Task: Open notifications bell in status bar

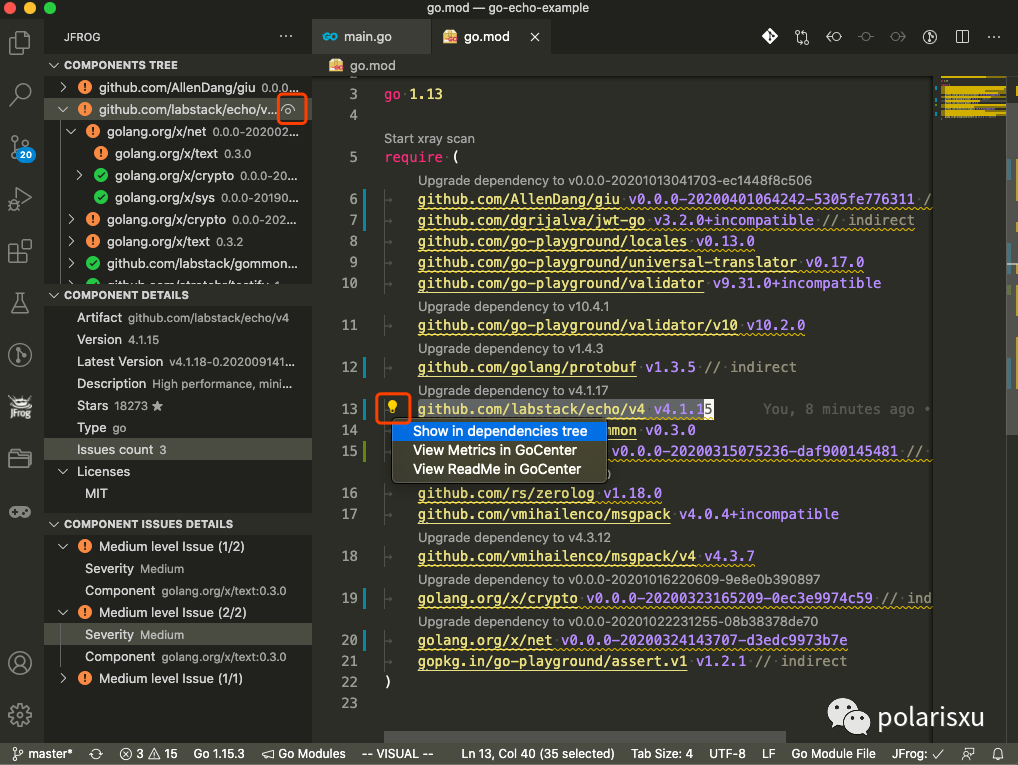Action: pyautogui.click(x=998, y=754)
